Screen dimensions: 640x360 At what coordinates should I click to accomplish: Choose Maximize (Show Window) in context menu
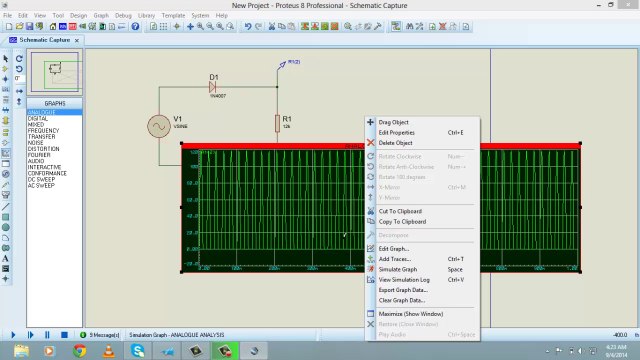pos(422,314)
